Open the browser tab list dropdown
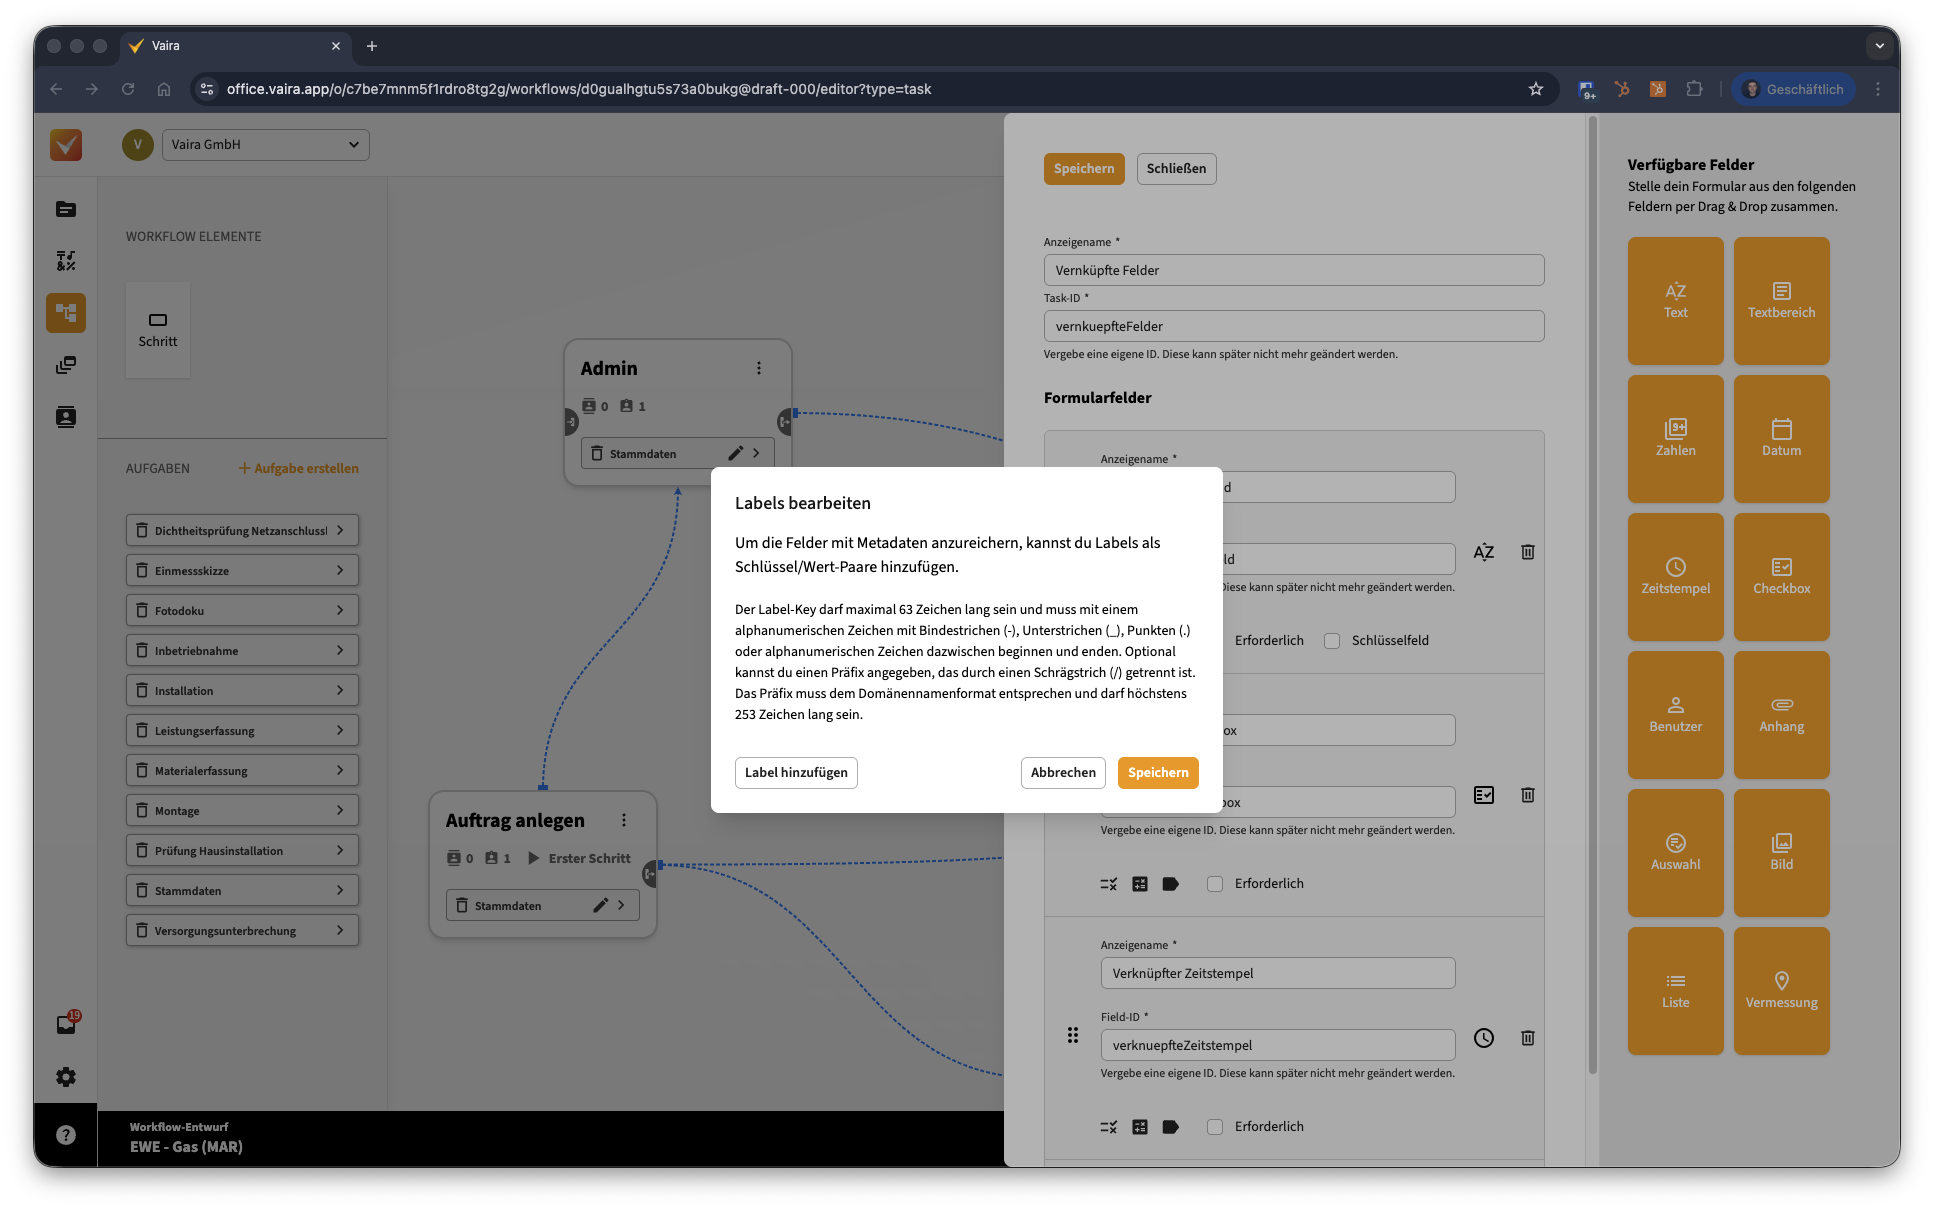Screen dimensions: 1934x1209 point(1879,46)
